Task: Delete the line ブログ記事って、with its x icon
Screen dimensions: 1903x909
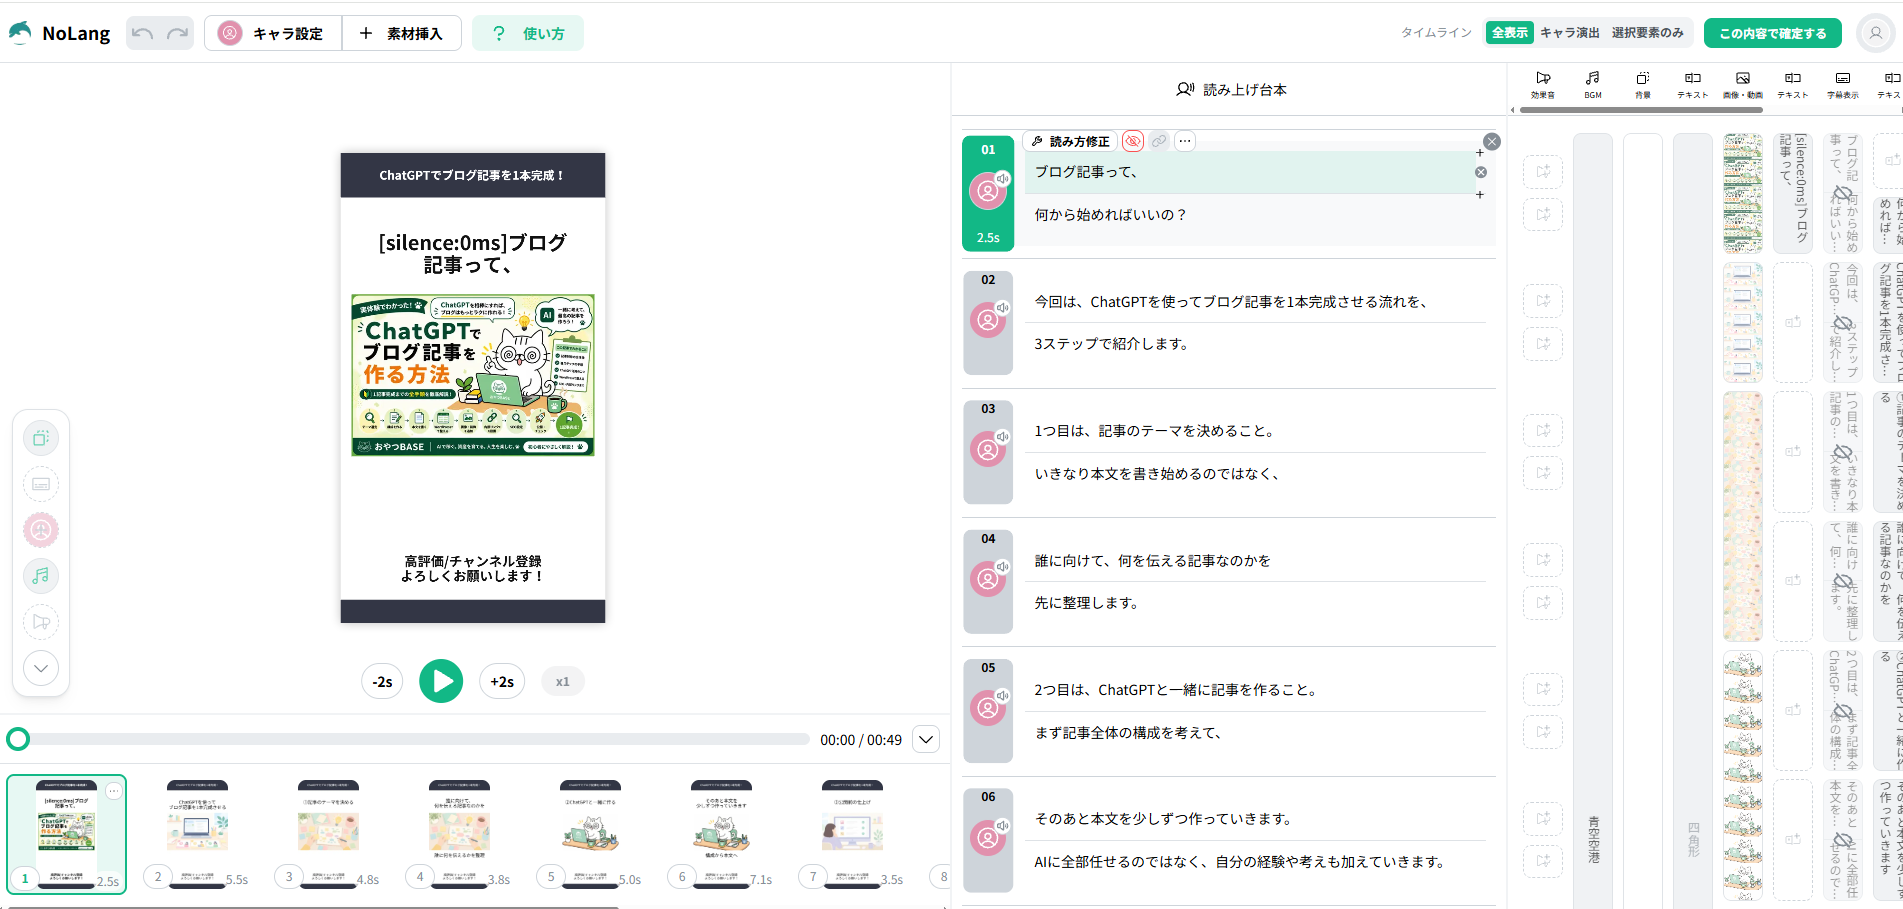Action: point(1481,172)
